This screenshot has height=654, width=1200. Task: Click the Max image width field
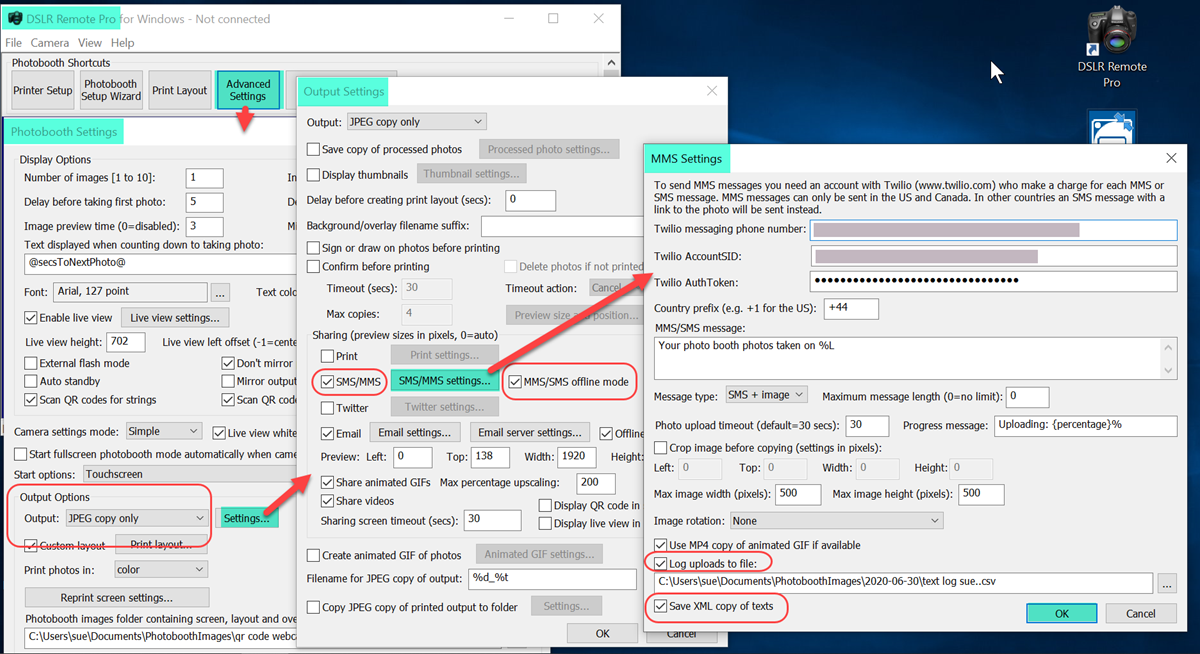pos(798,494)
